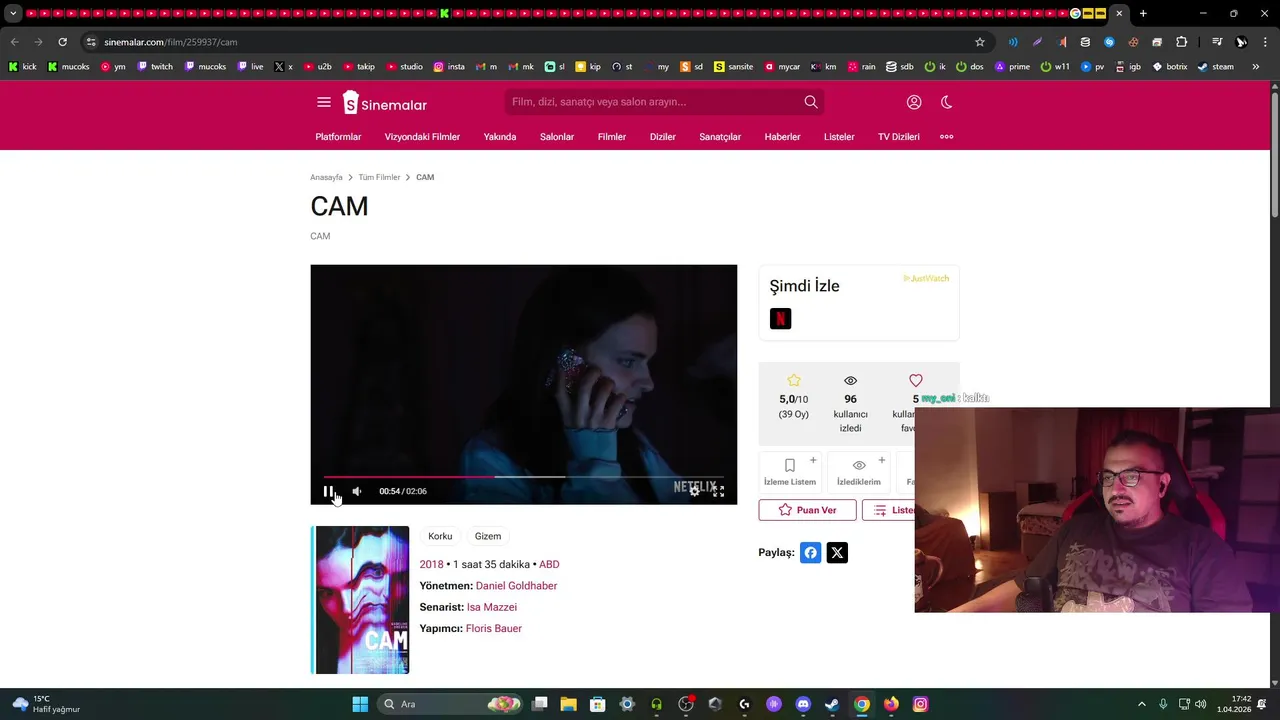
Task: Open a new browser tab
Action: (1143, 14)
